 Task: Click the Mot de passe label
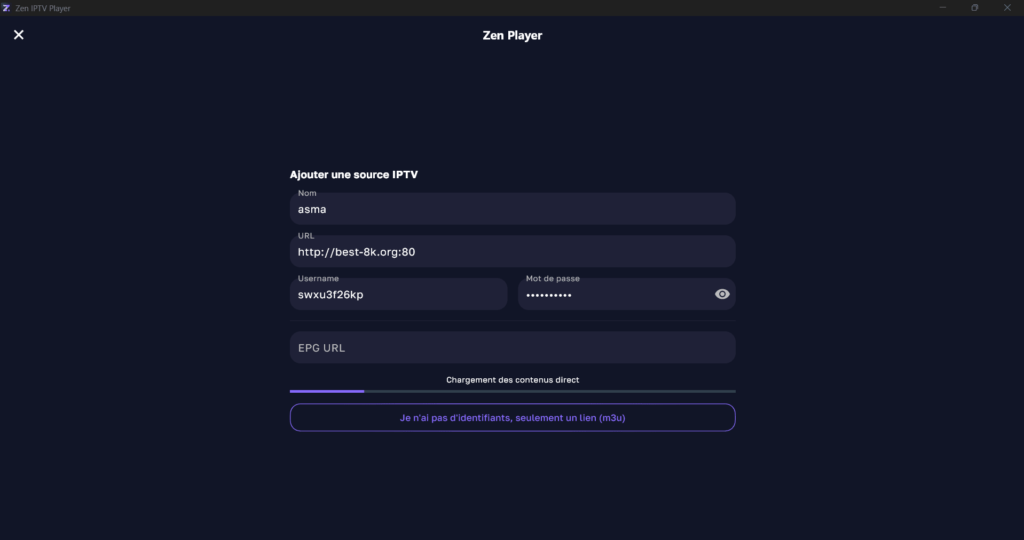coord(552,279)
